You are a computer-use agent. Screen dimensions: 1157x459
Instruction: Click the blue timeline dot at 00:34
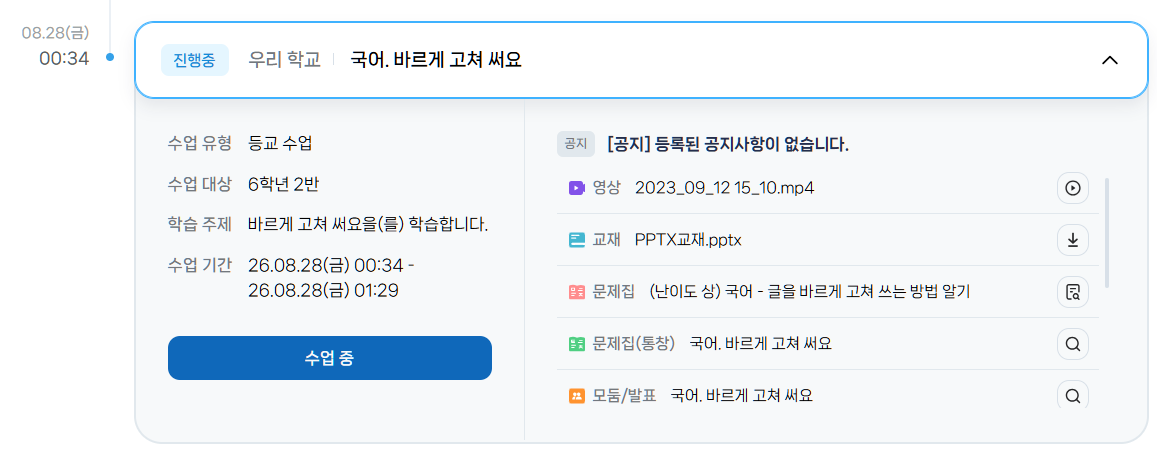[x=110, y=57]
